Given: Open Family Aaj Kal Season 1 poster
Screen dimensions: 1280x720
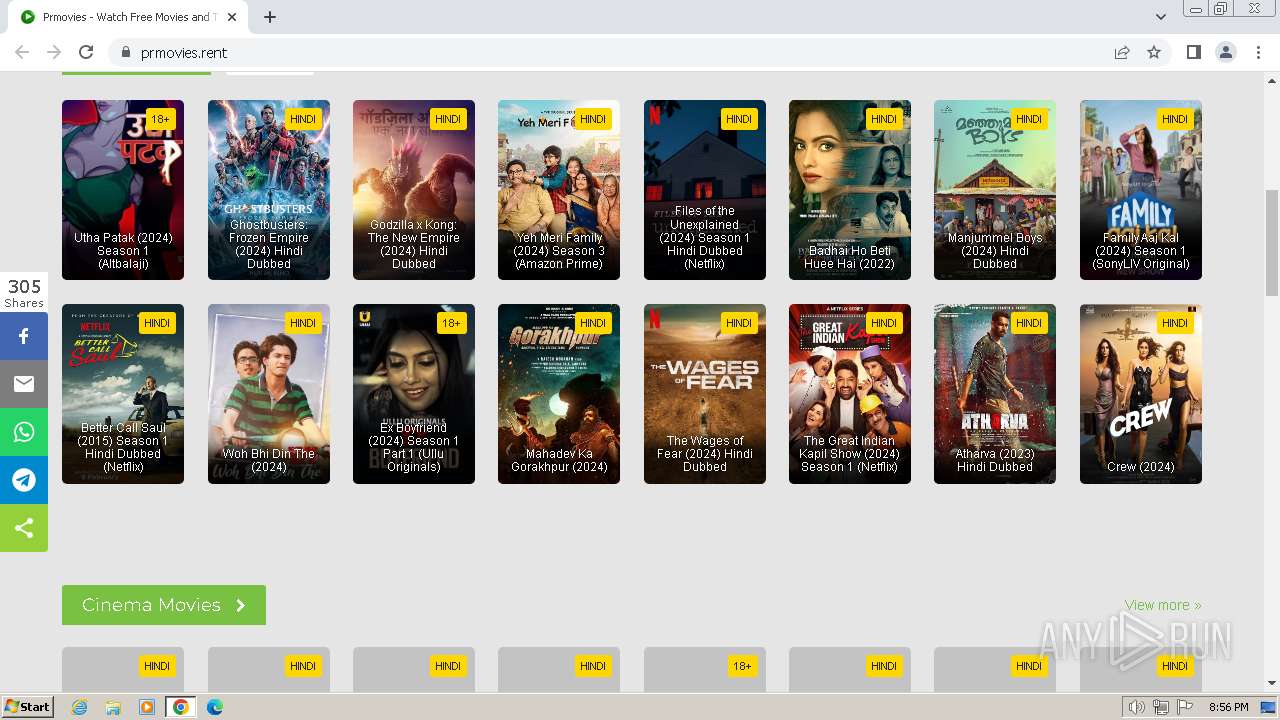Looking at the screenshot, I should [x=1141, y=190].
